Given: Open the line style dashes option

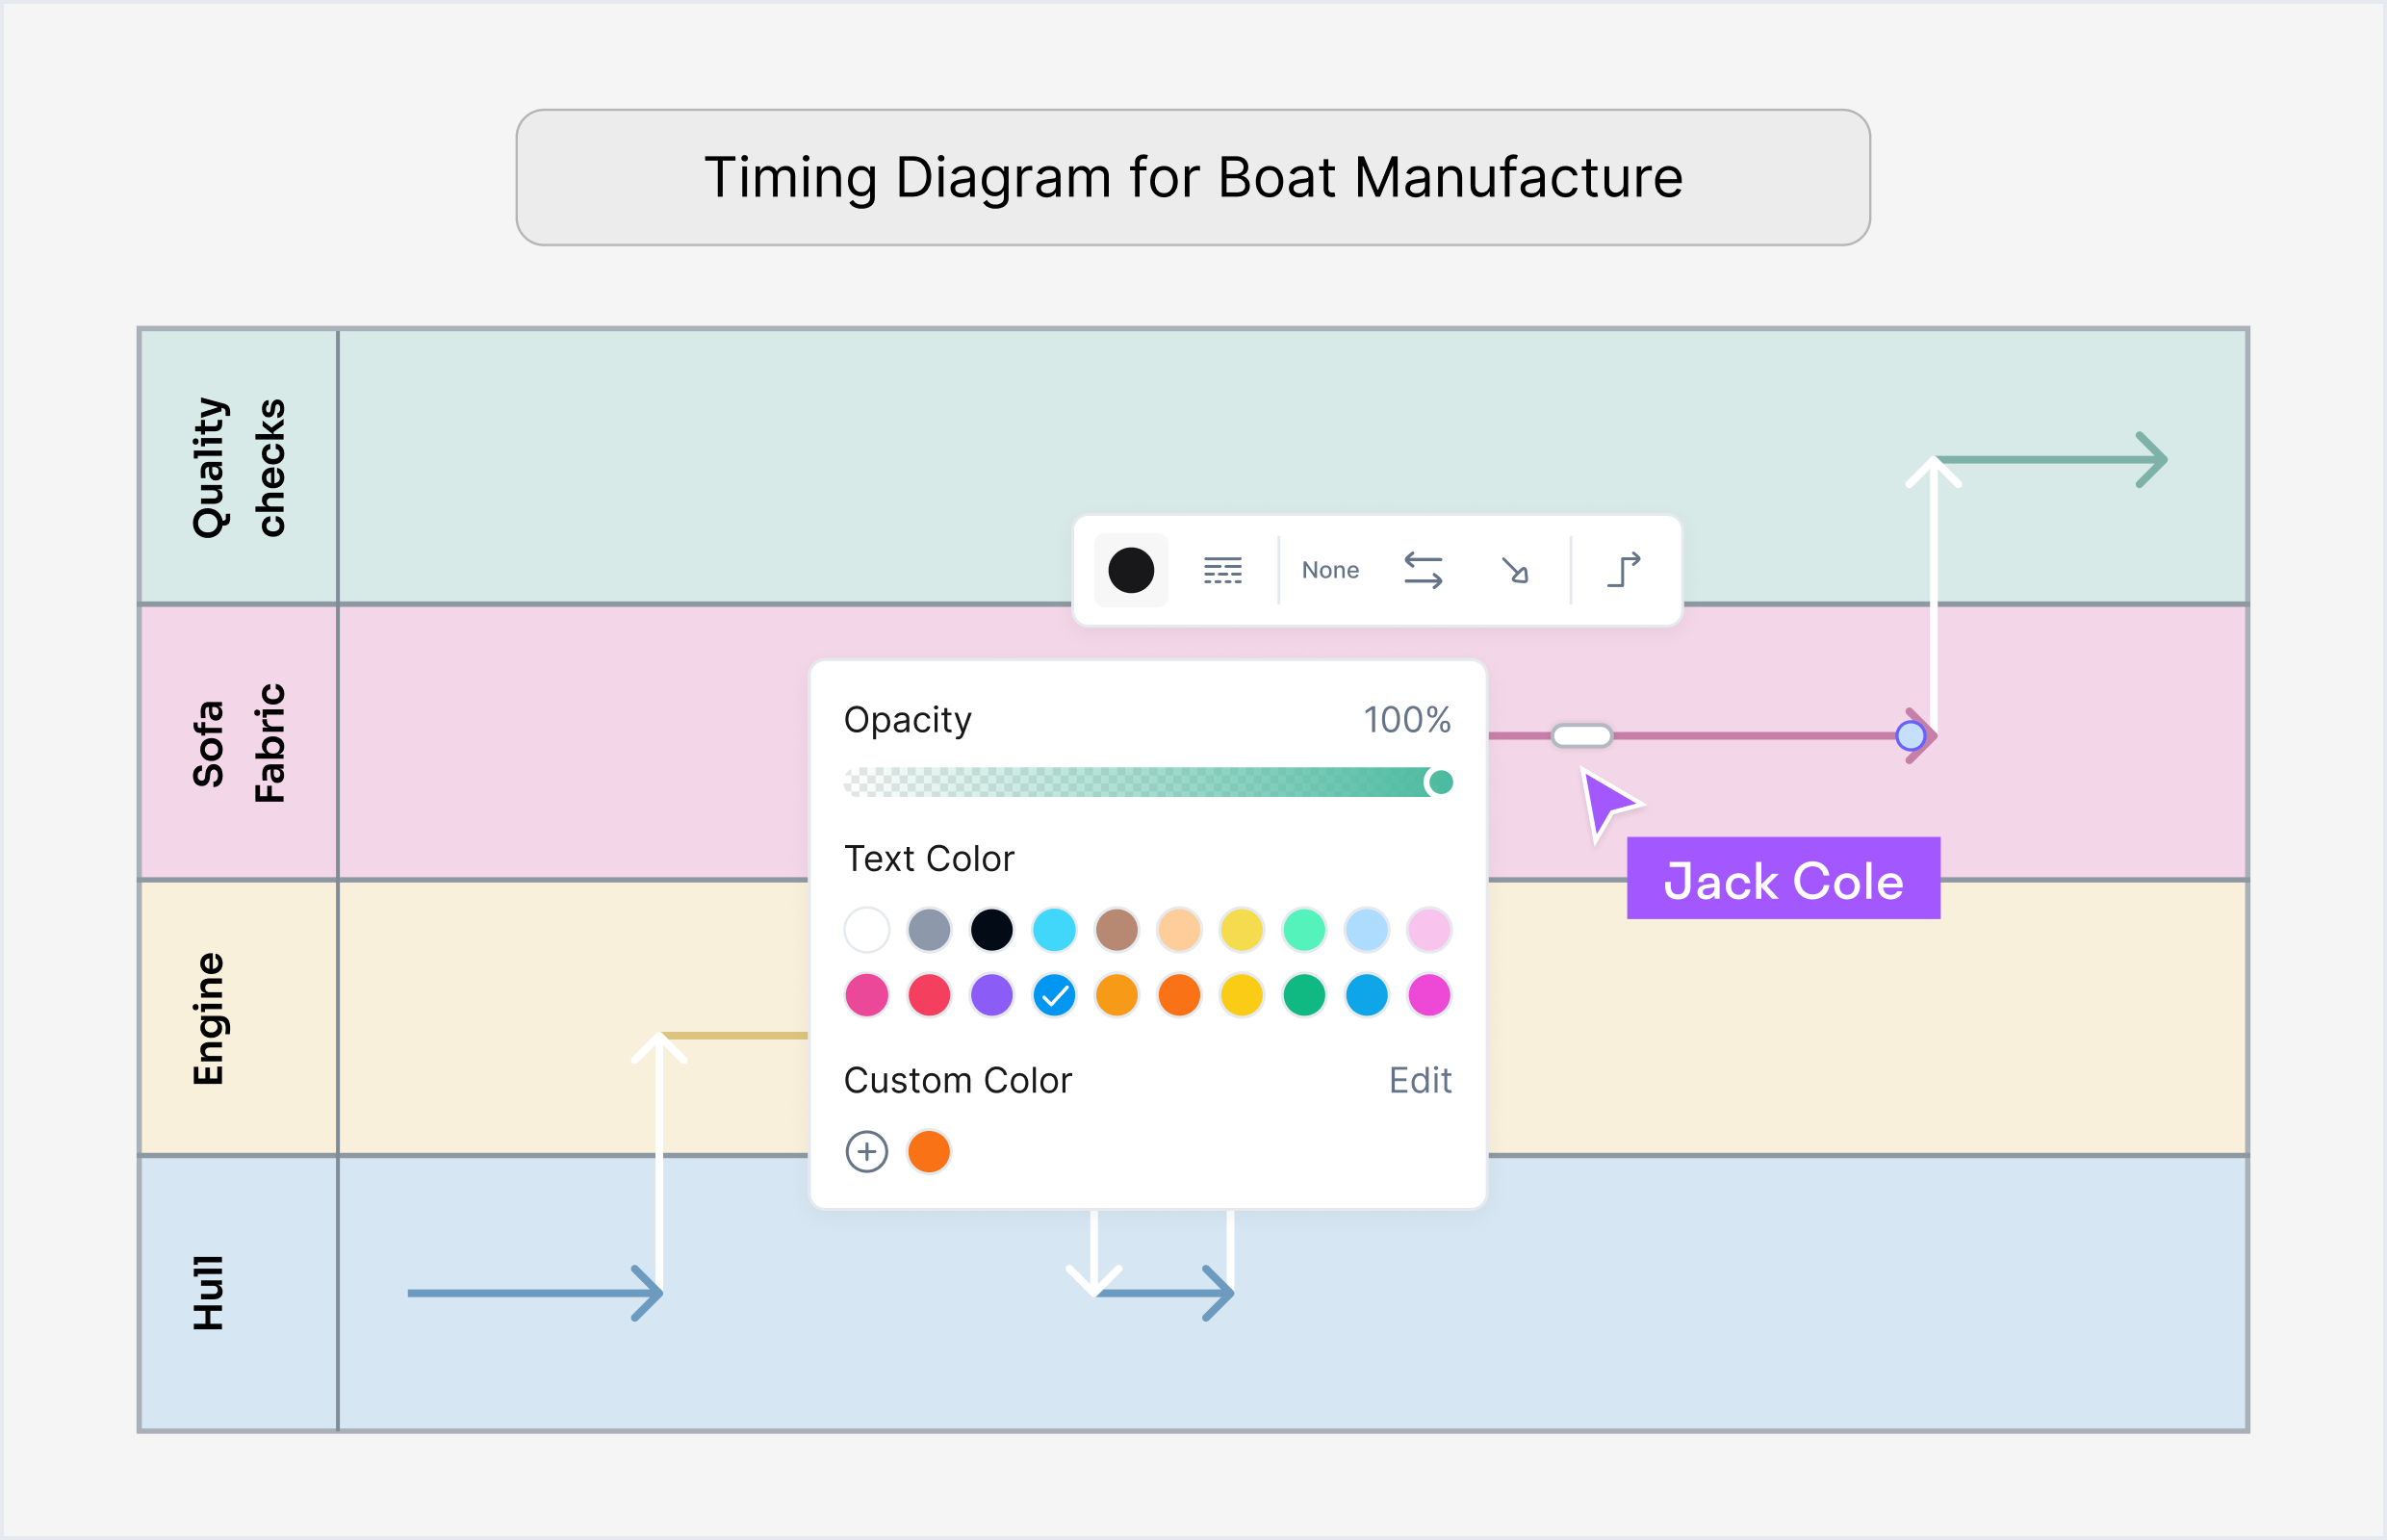Looking at the screenshot, I should 1222,570.
